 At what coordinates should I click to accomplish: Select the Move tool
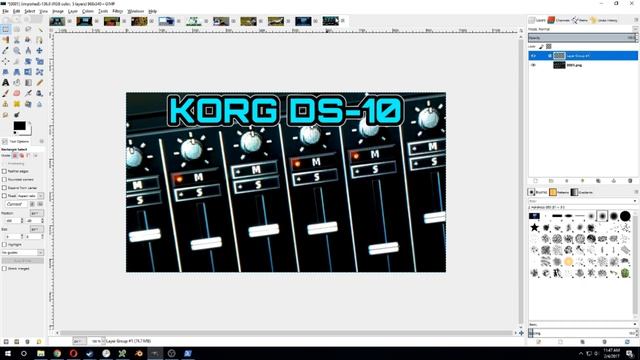coord(40,51)
